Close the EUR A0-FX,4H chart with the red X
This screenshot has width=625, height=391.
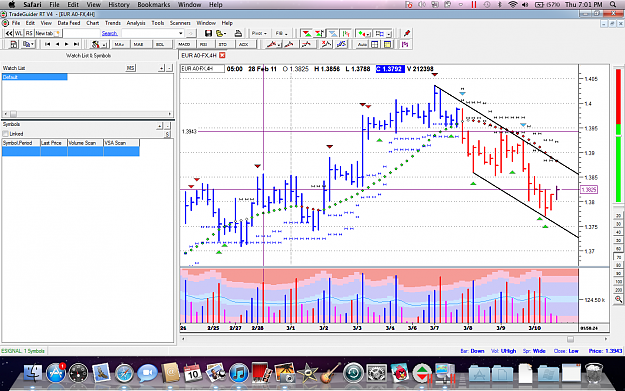tap(222, 55)
